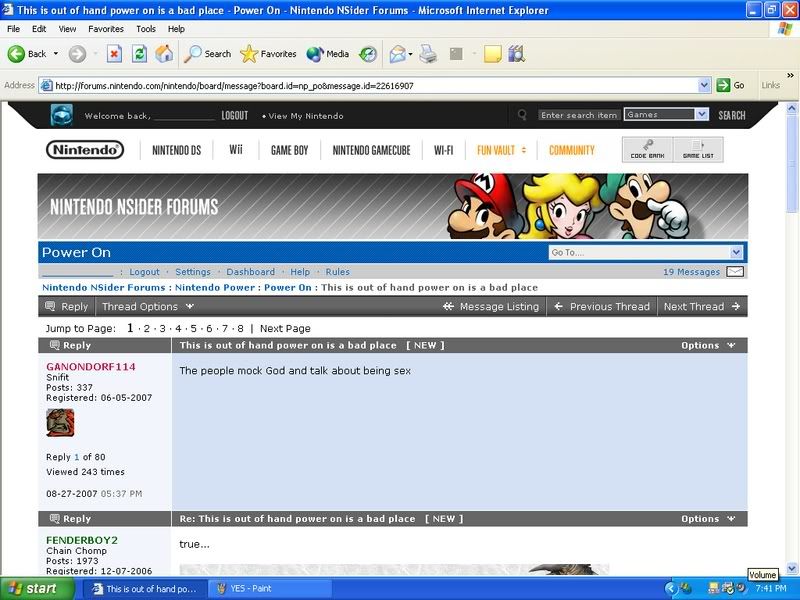Image resolution: width=800 pixels, height=600 pixels.
Task: Click the Print toolbar icon
Action: [x=428, y=54]
